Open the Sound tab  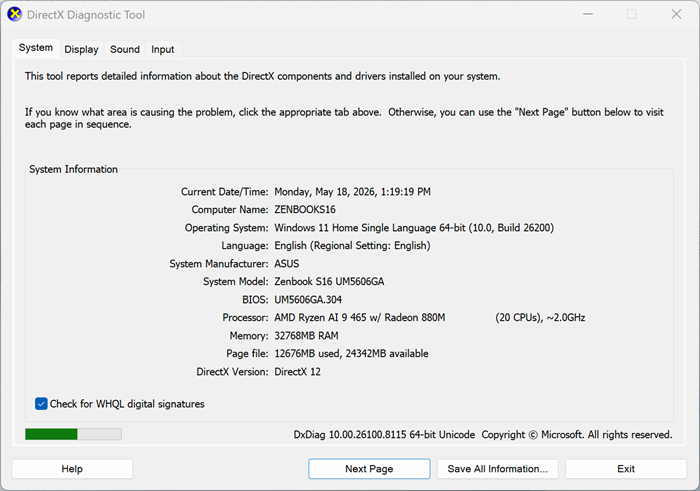click(125, 49)
